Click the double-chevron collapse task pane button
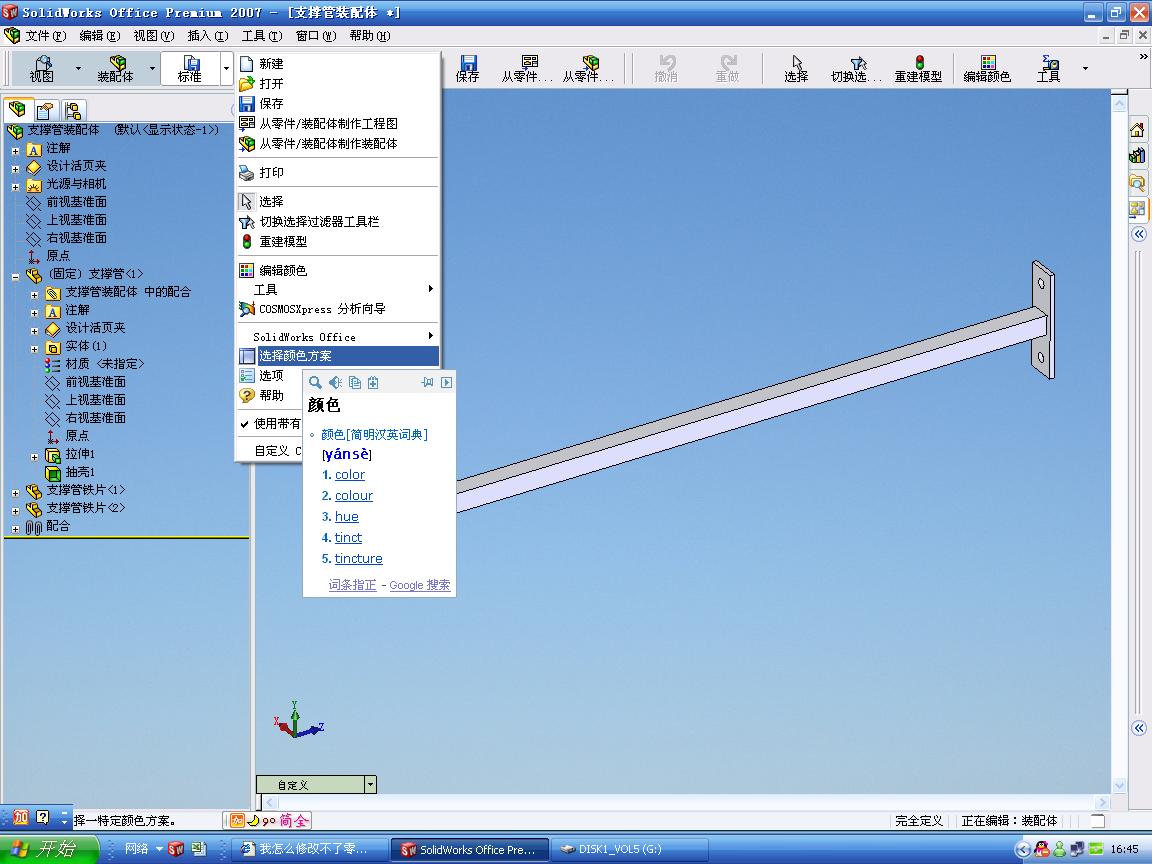This screenshot has height=864, width=1152. click(x=1139, y=234)
